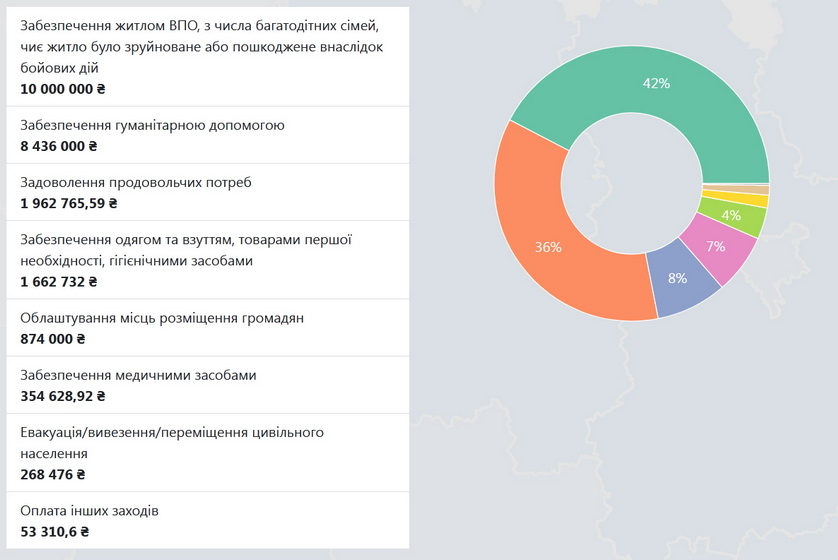Click the lime green 4% segment

(731, 216)
